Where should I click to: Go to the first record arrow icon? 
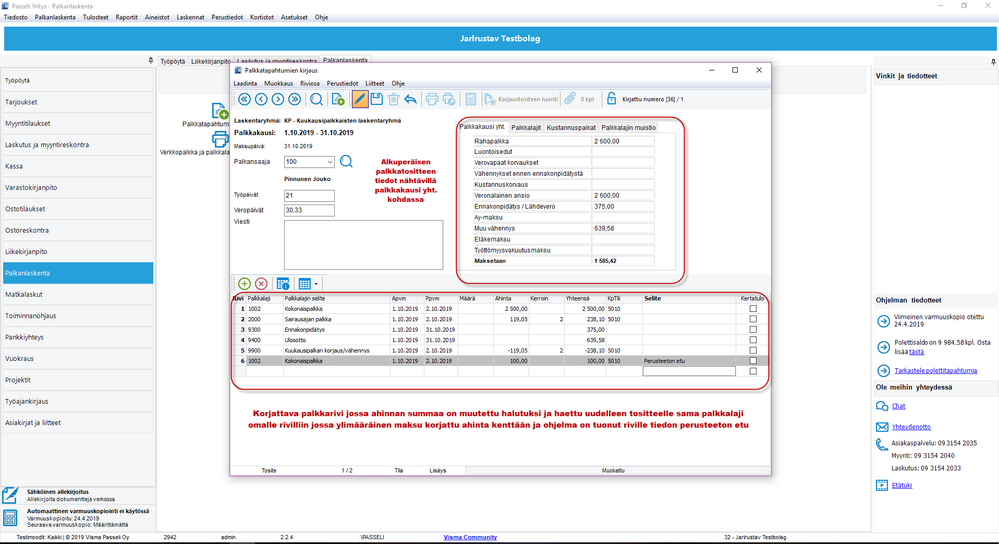(x=245, y=99)
